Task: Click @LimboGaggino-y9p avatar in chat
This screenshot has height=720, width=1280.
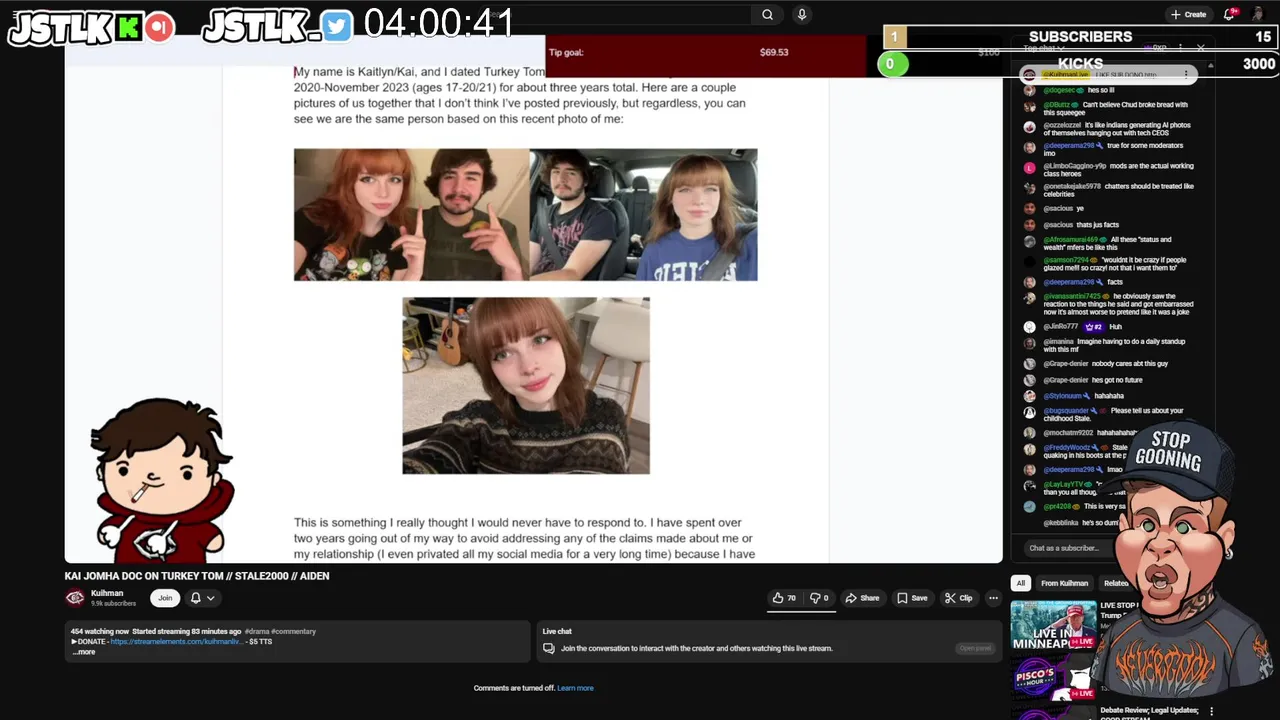Action: [1029, 168]
